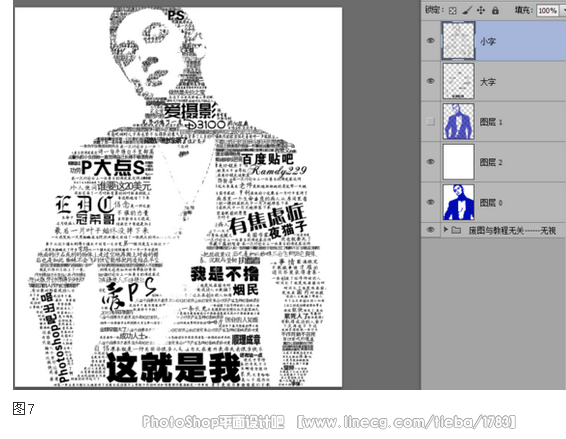Hide the 图层 0 layer via eye icon
The width and height of the screenshot is (566, 439).
pos(430,202)
